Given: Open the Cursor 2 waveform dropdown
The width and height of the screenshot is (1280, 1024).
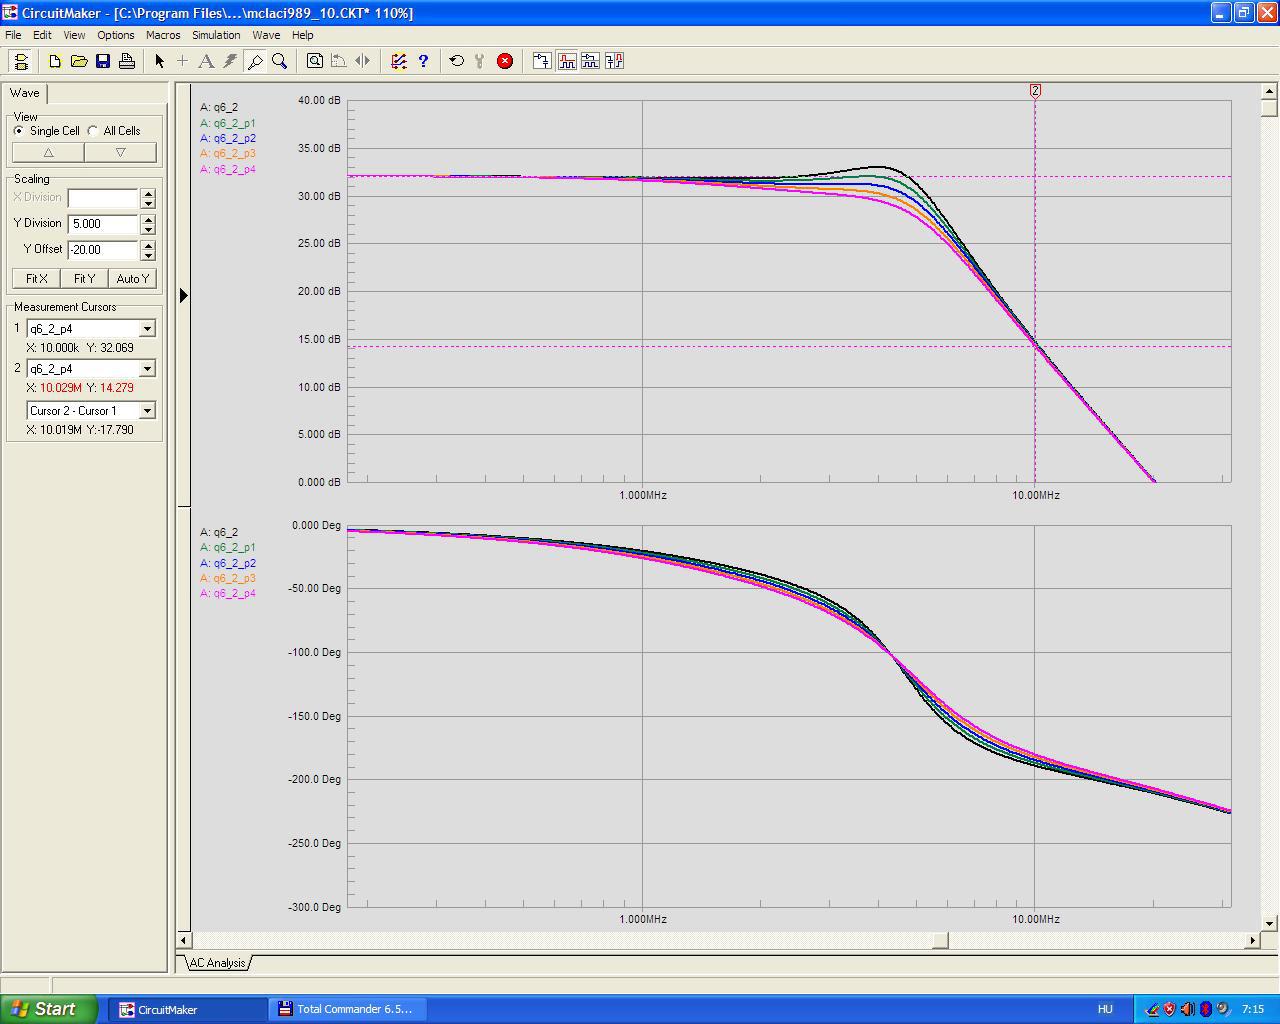Looking at the screenshot, I should click(x=147, y=369).
